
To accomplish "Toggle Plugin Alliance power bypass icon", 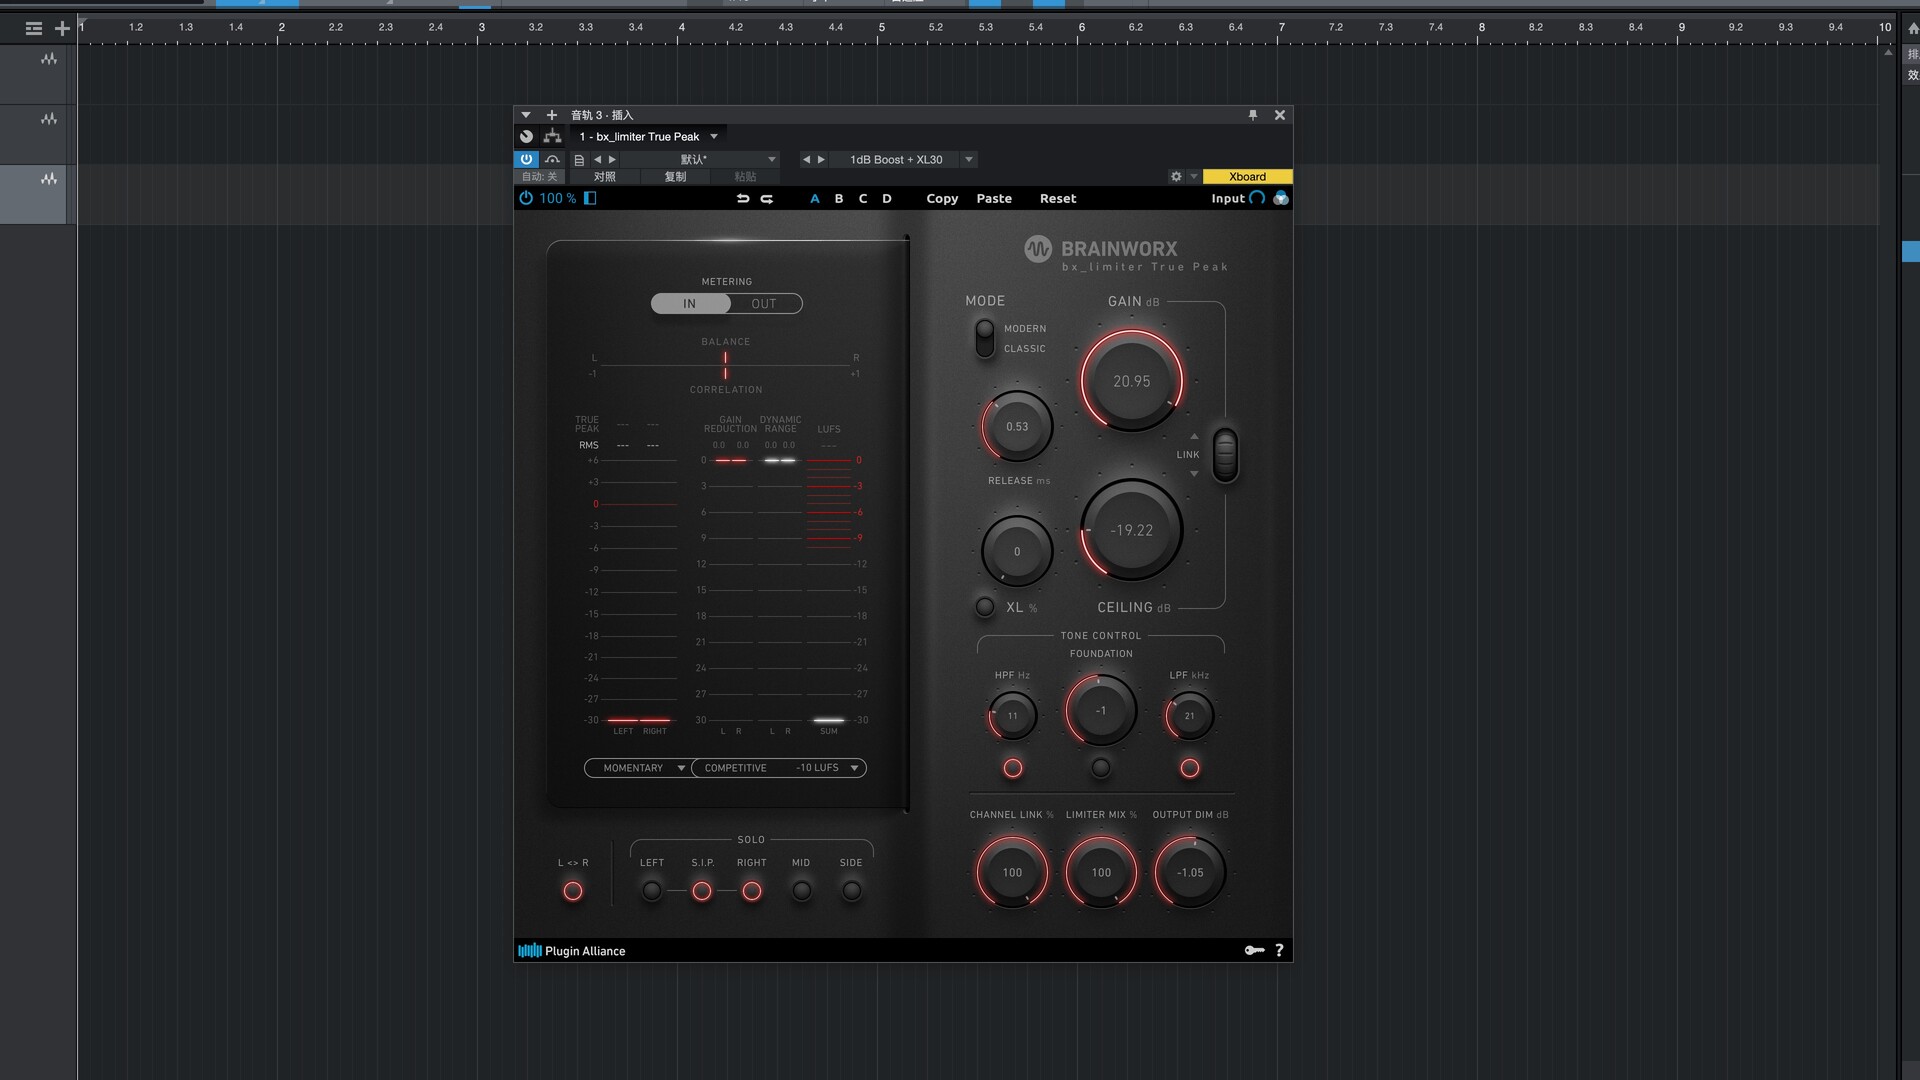I will coord(526,198).
